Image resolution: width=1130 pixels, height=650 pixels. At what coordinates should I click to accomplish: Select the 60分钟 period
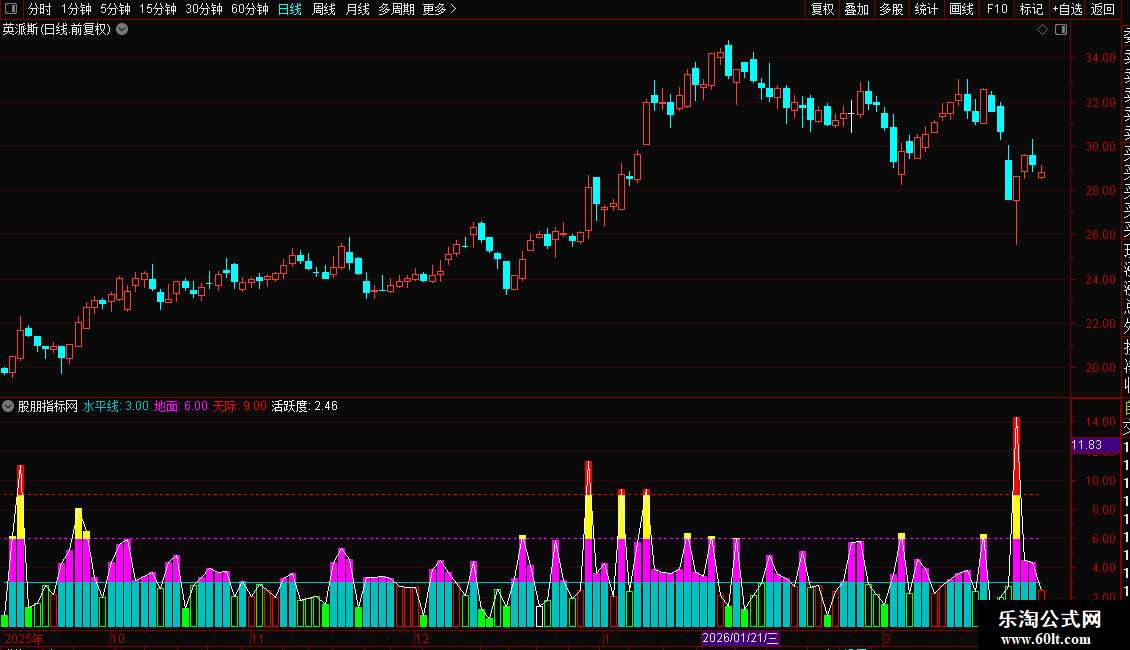click(250, 9)
